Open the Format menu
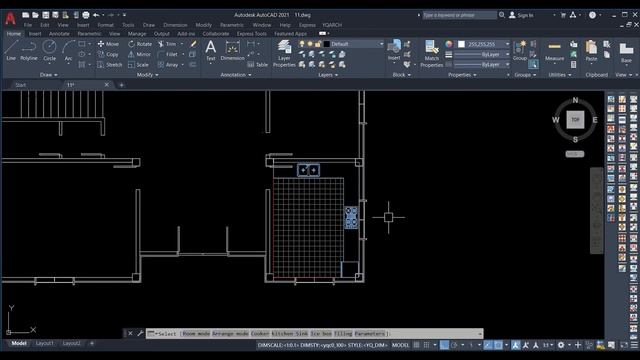The height and width of the screenshot is (360, 640). tap(105, 25)
